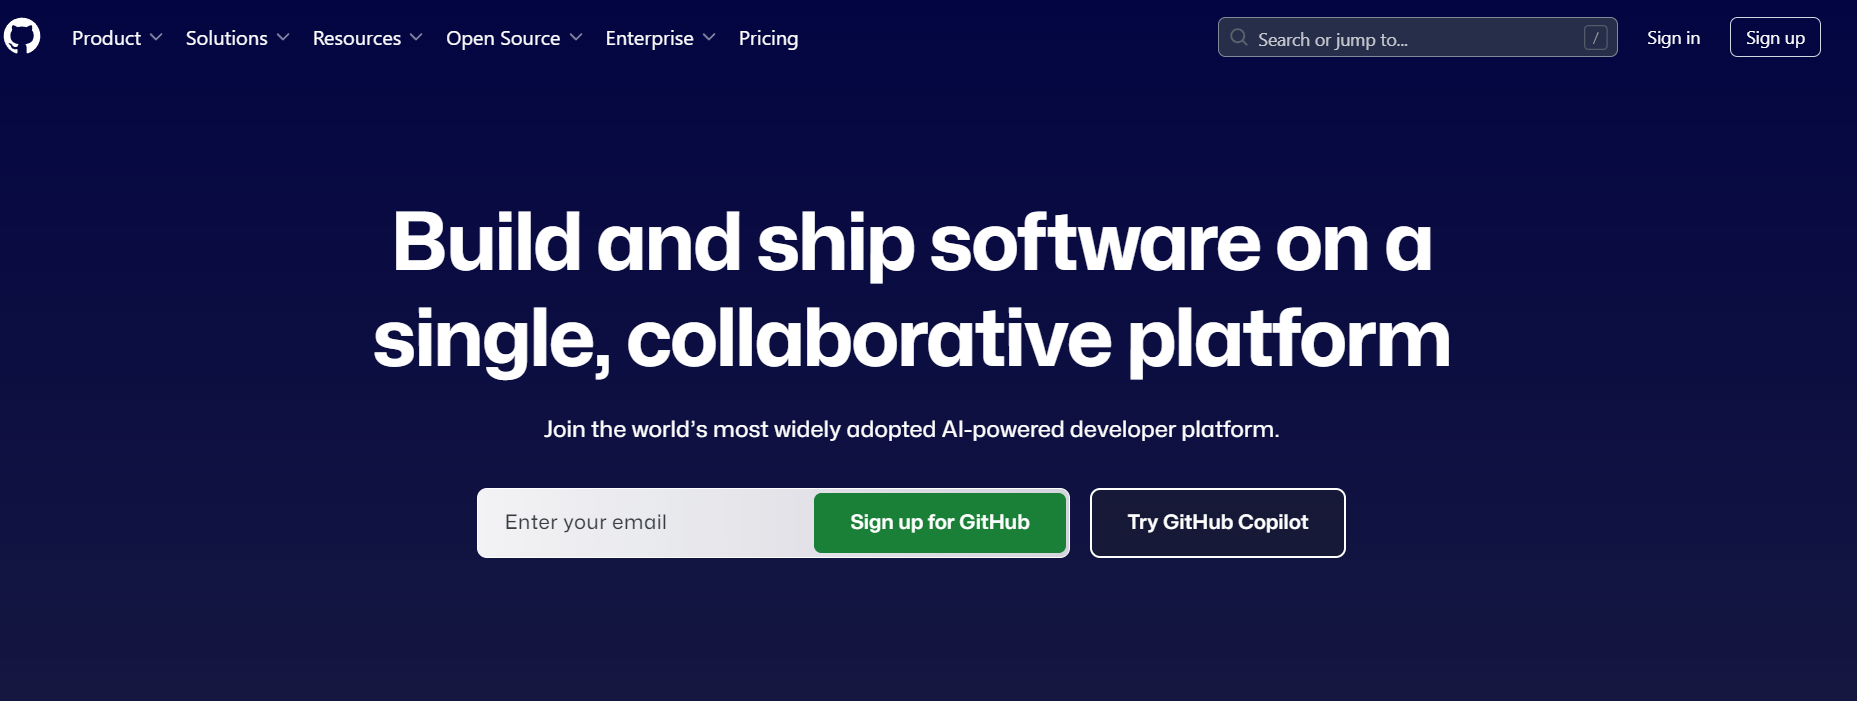Expand the chevron next to Enterprise

[709, 37]
